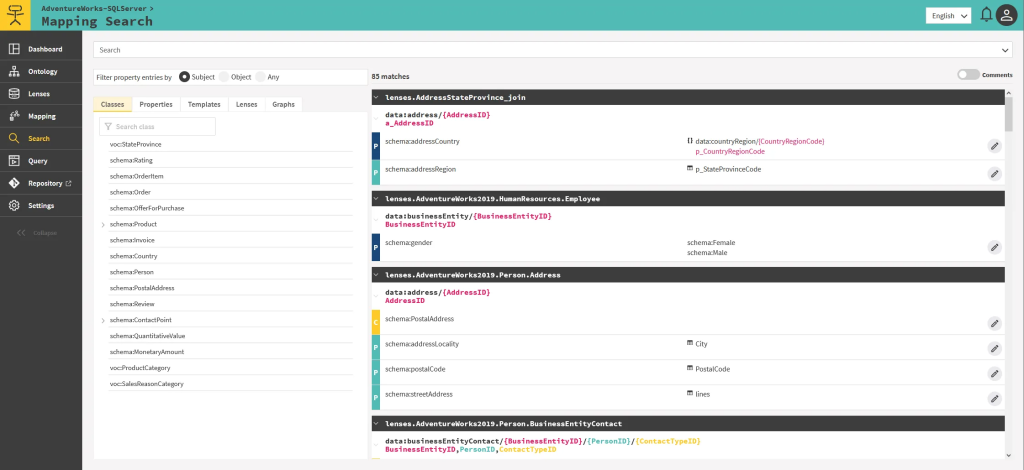The height and width of the screenshot is (470, 1024).
Task: Click P badge of schema:addressLocality
Action: point(376,348)
